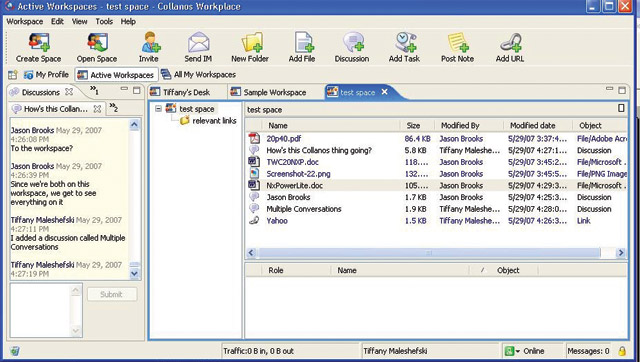Show hidden discussion tabs chevron 2

(113, 107)
